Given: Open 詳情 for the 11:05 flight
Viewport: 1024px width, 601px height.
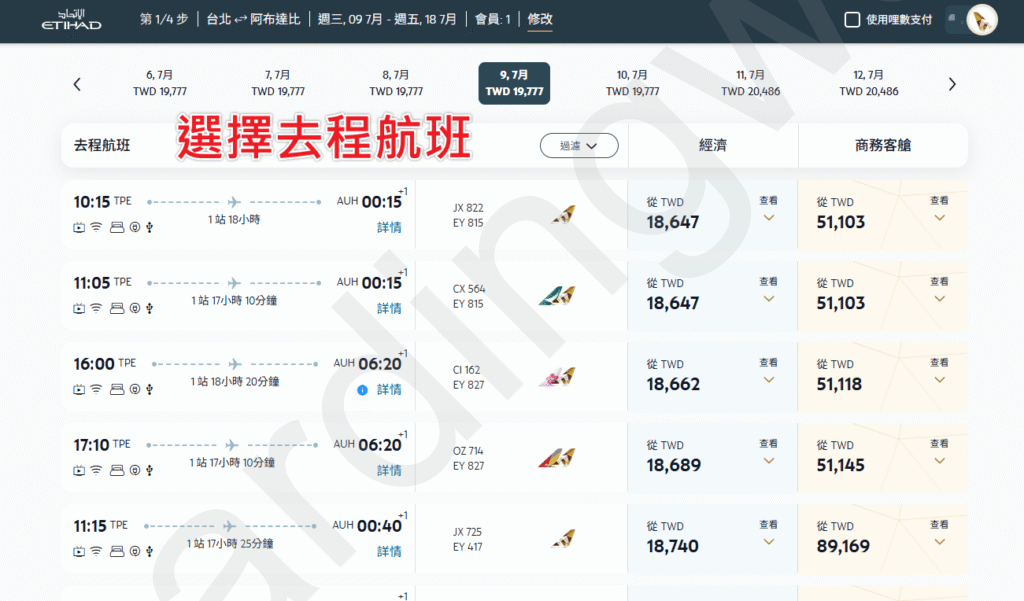Looking at the screenshot, I should [x=389, y=308].
